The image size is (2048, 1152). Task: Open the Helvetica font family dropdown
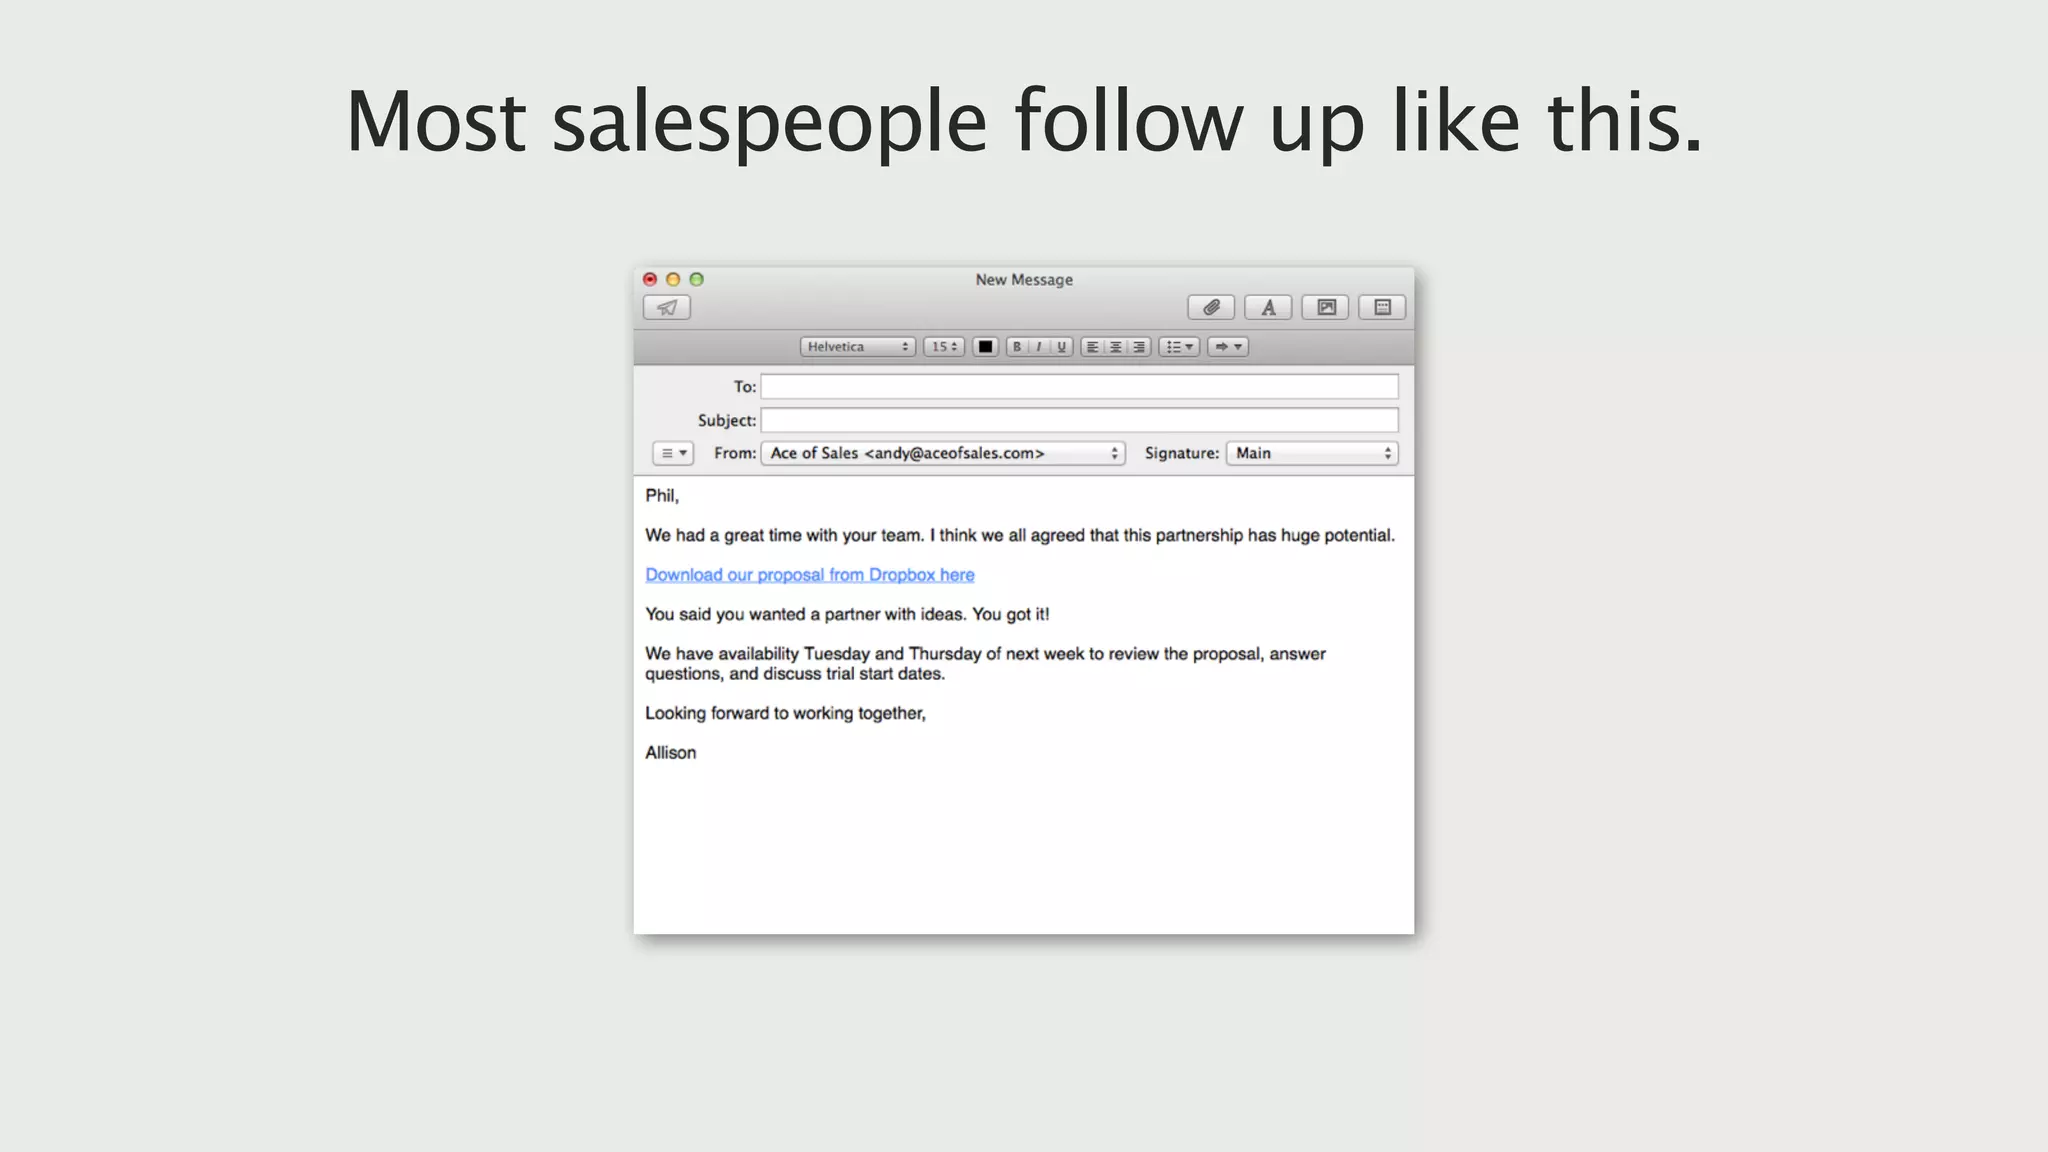click(858, 347)
